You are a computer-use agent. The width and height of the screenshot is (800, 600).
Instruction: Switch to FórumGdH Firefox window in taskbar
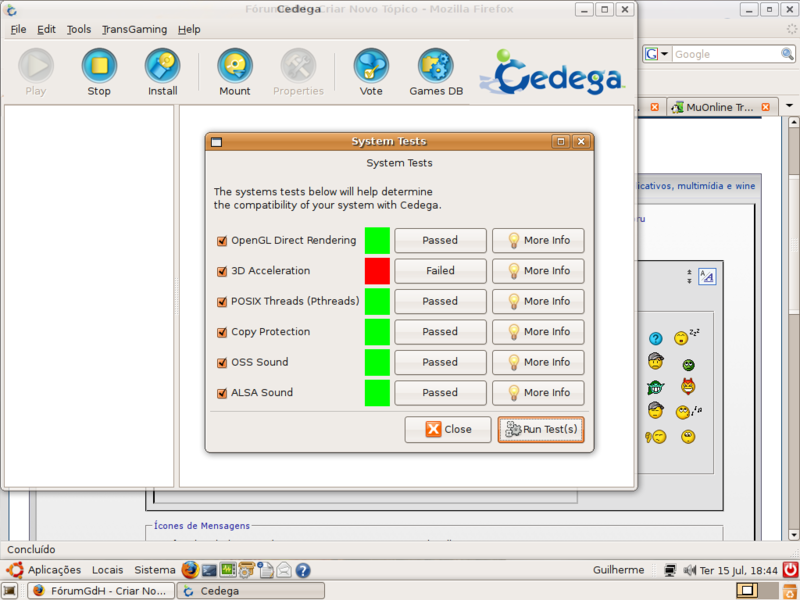click(x=101, y=591)
